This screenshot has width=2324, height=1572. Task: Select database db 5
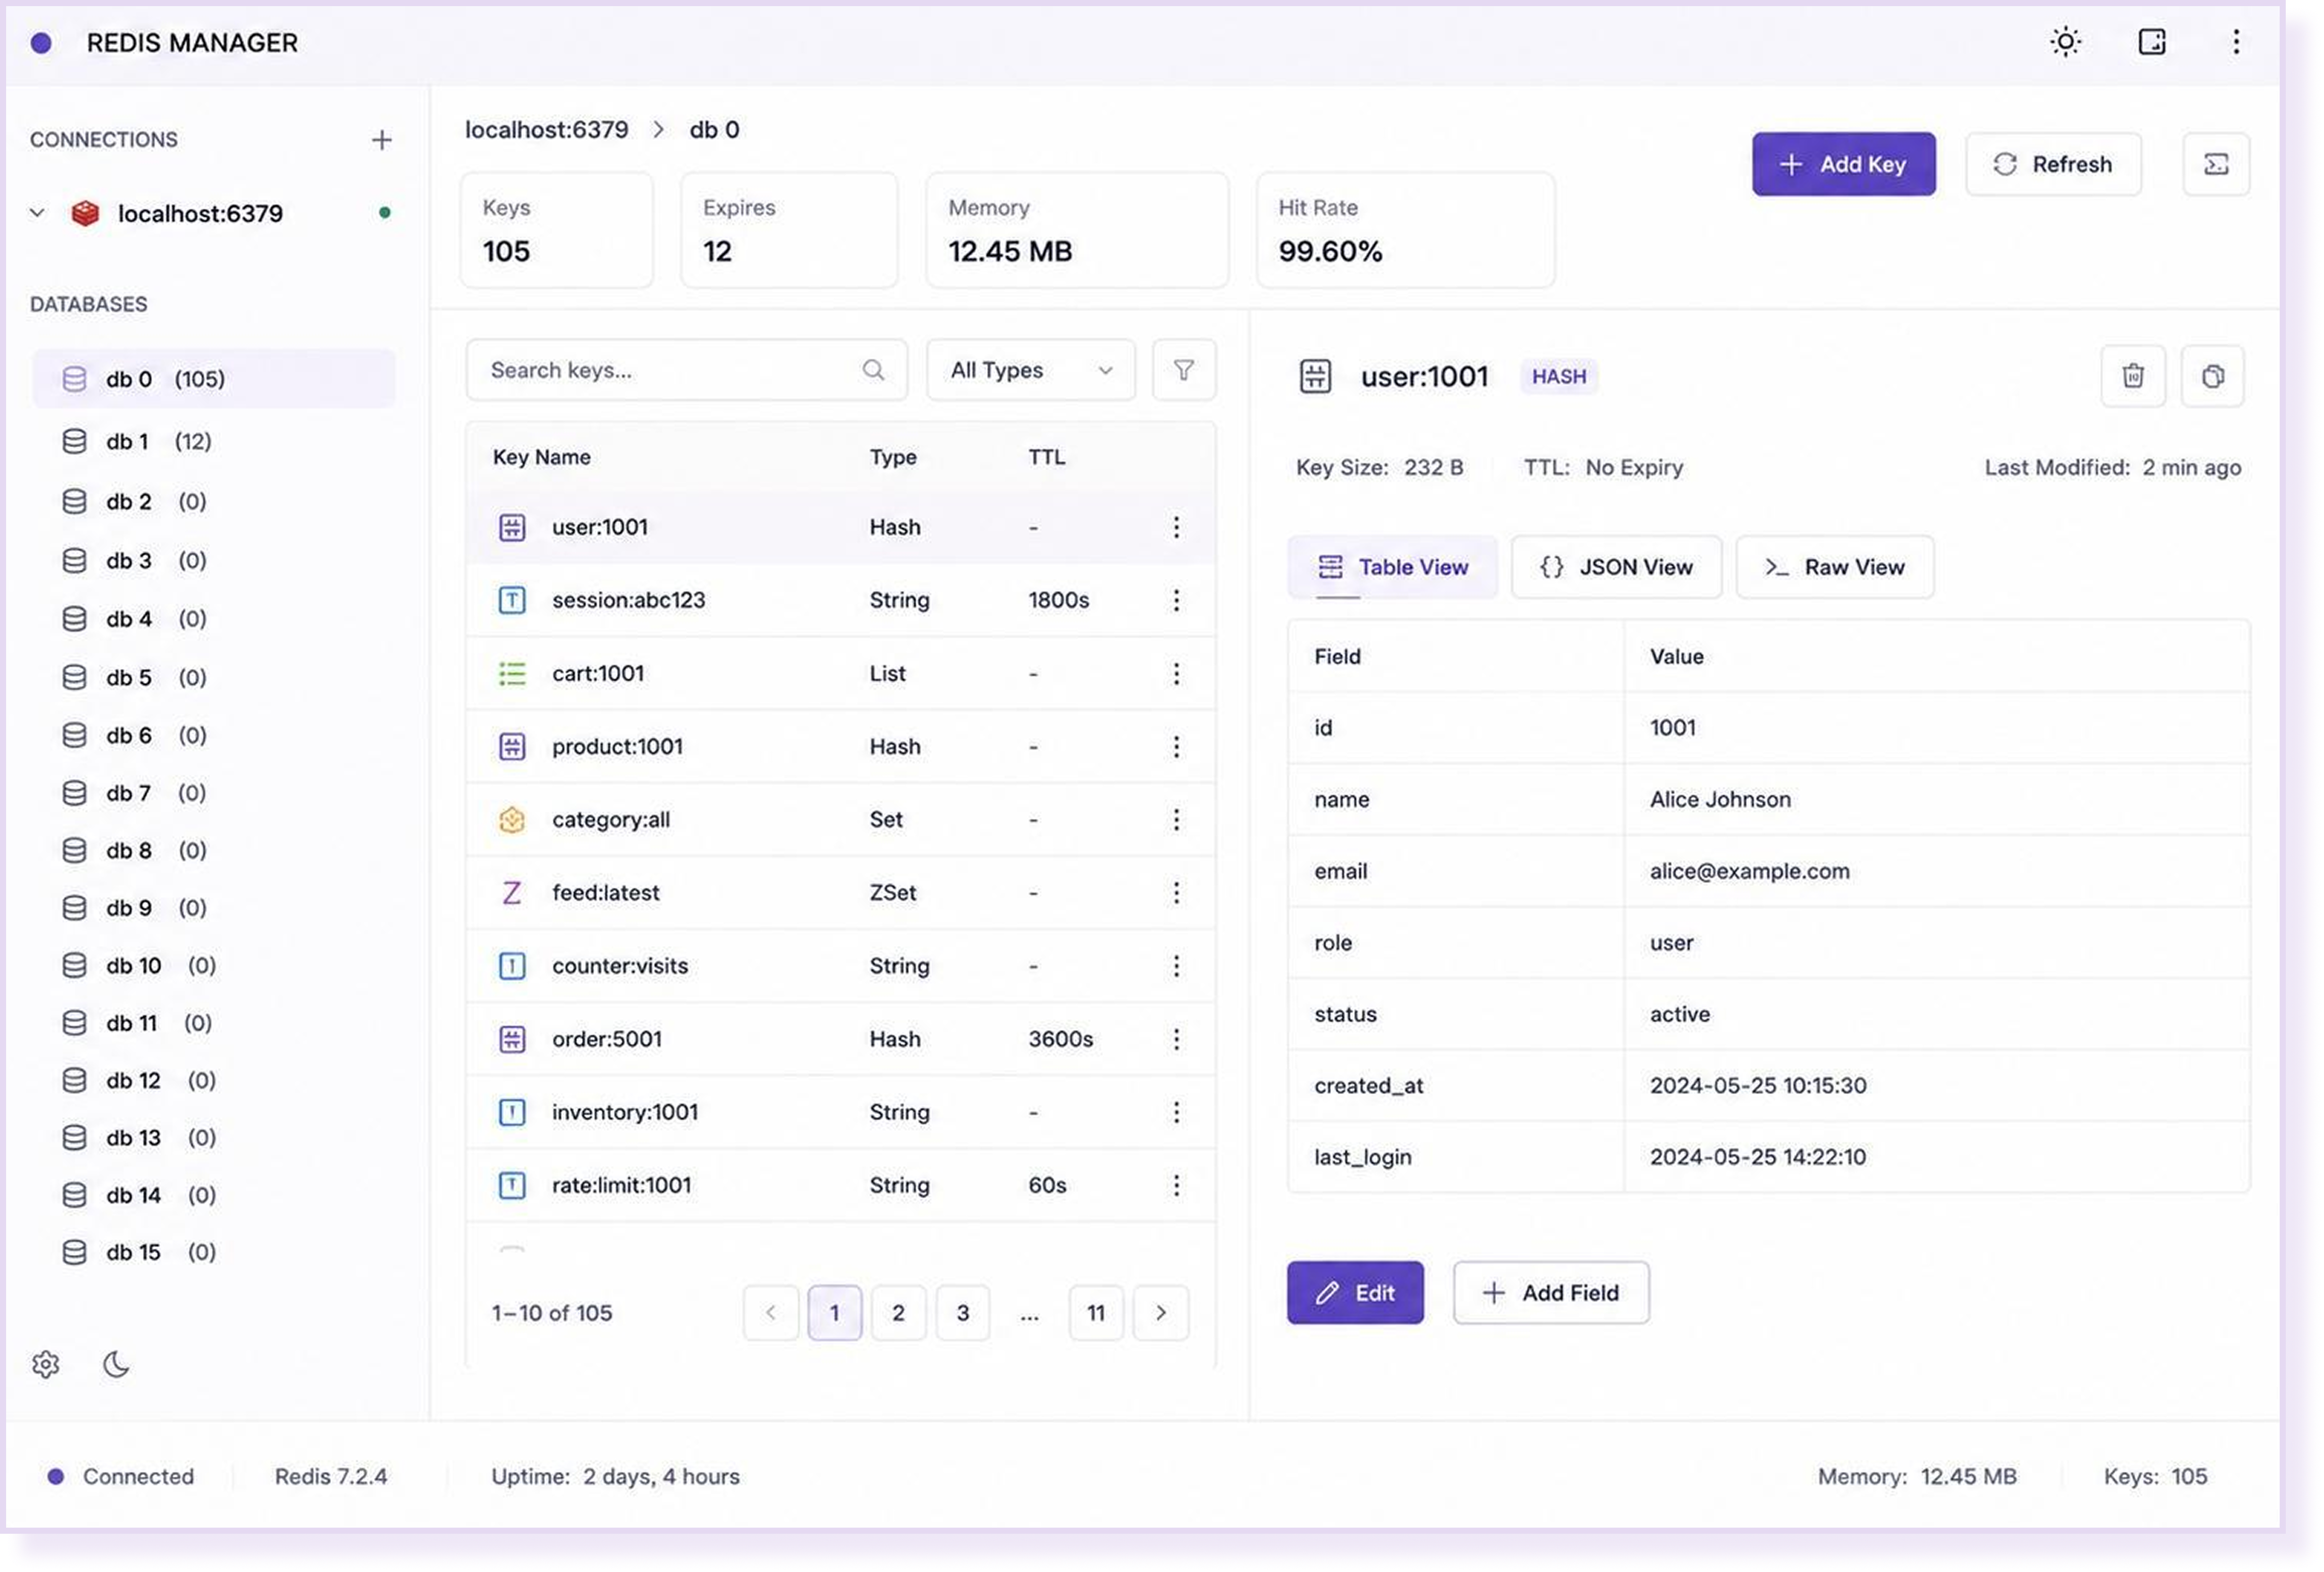point(214,677)
